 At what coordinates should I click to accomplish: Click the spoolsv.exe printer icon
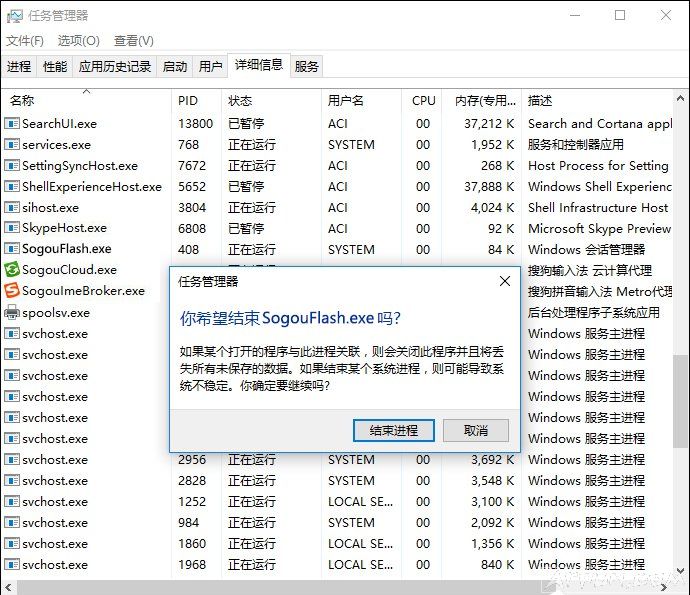12,313
